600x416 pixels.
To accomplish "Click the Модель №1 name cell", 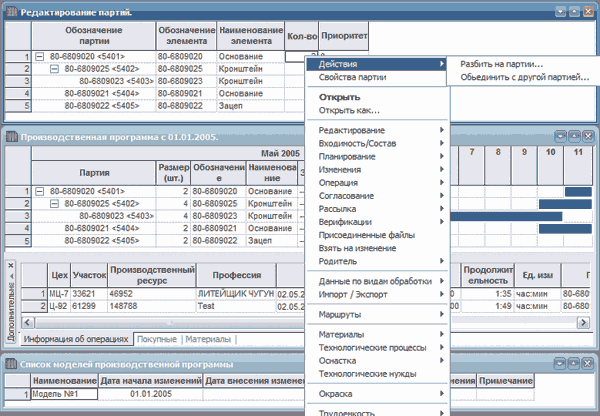I will click(x=64, y=394).
